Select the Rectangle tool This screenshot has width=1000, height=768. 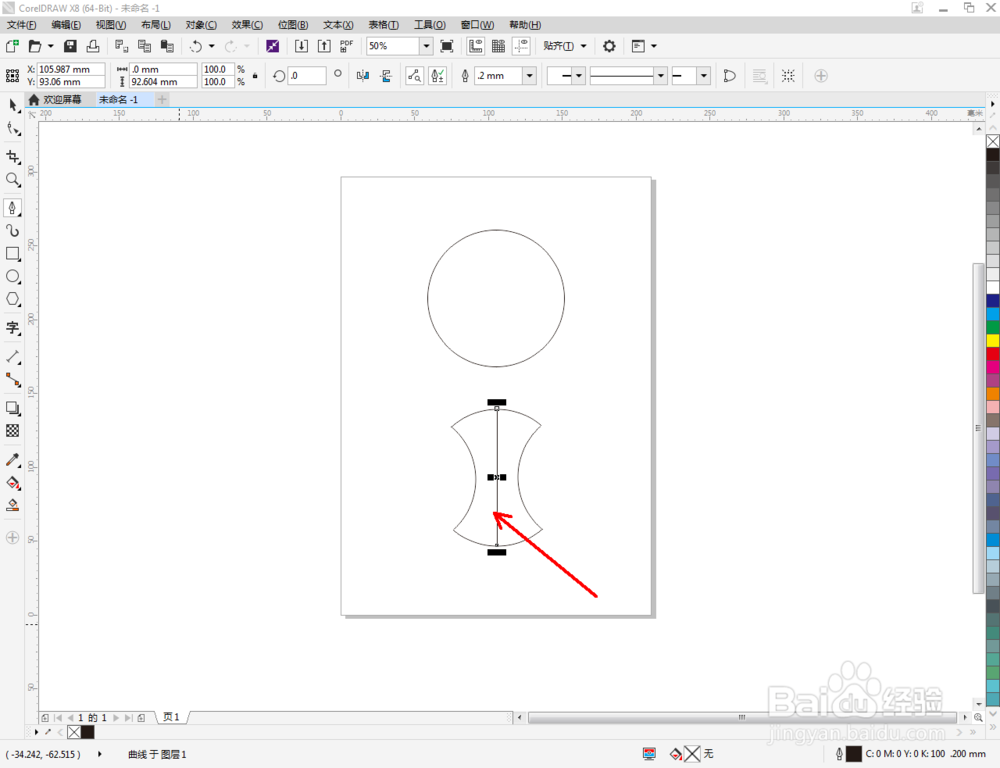13,253
